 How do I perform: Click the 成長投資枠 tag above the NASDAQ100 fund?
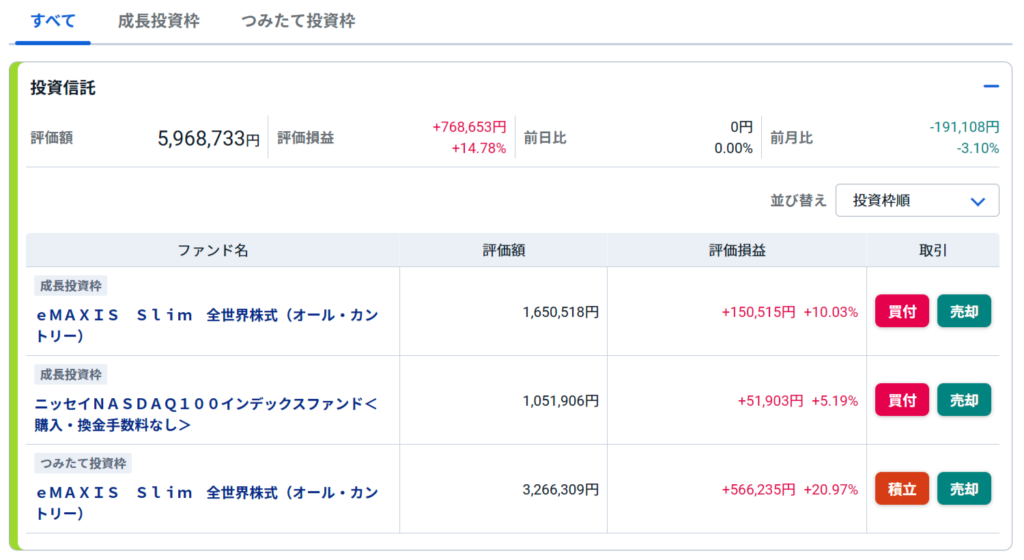point(71,375)
